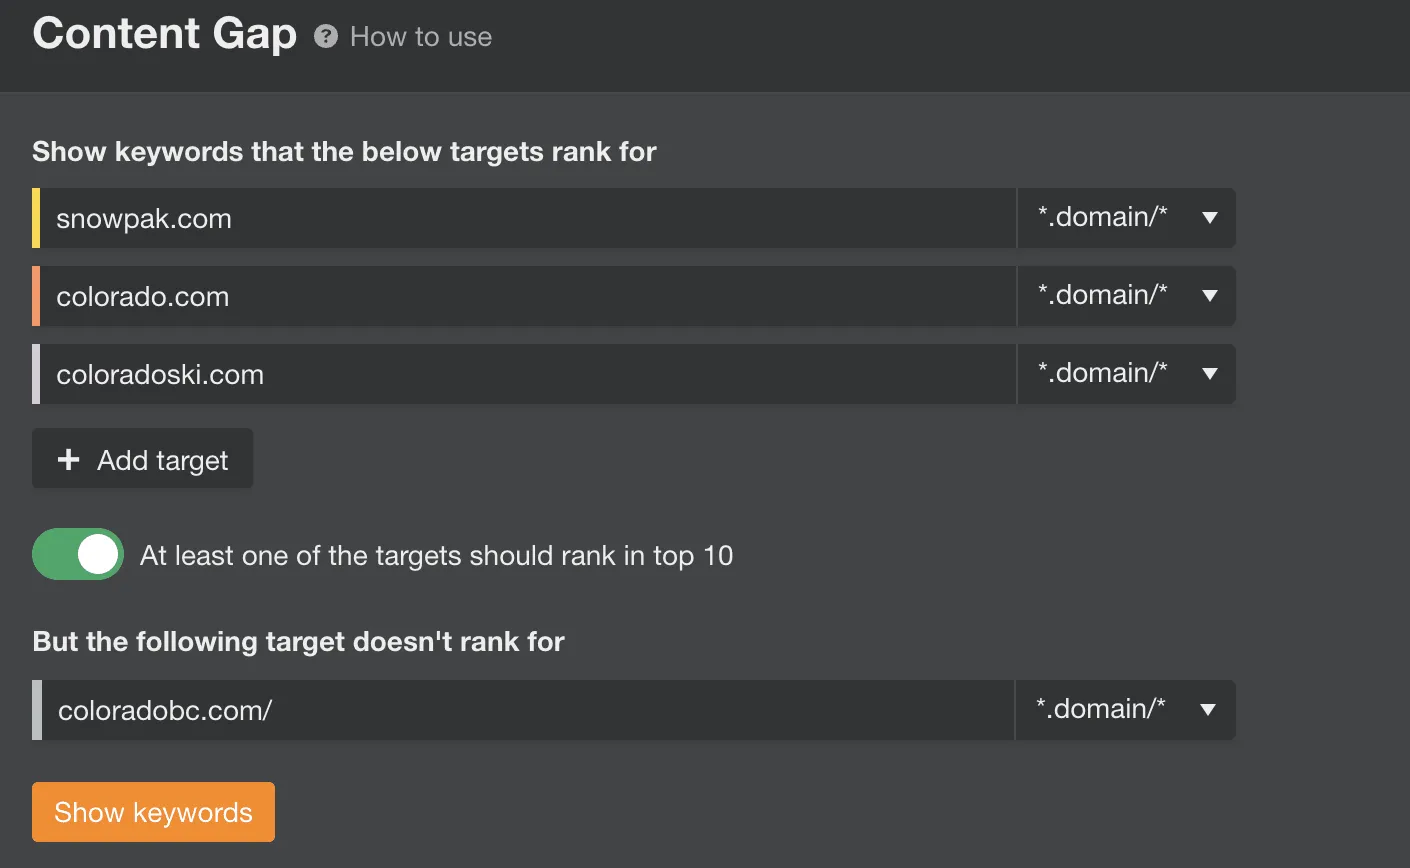The height and width of the screenshot is (868, 1410).
Task: Focus the colorado.com target field
Action: pos(526,296)
